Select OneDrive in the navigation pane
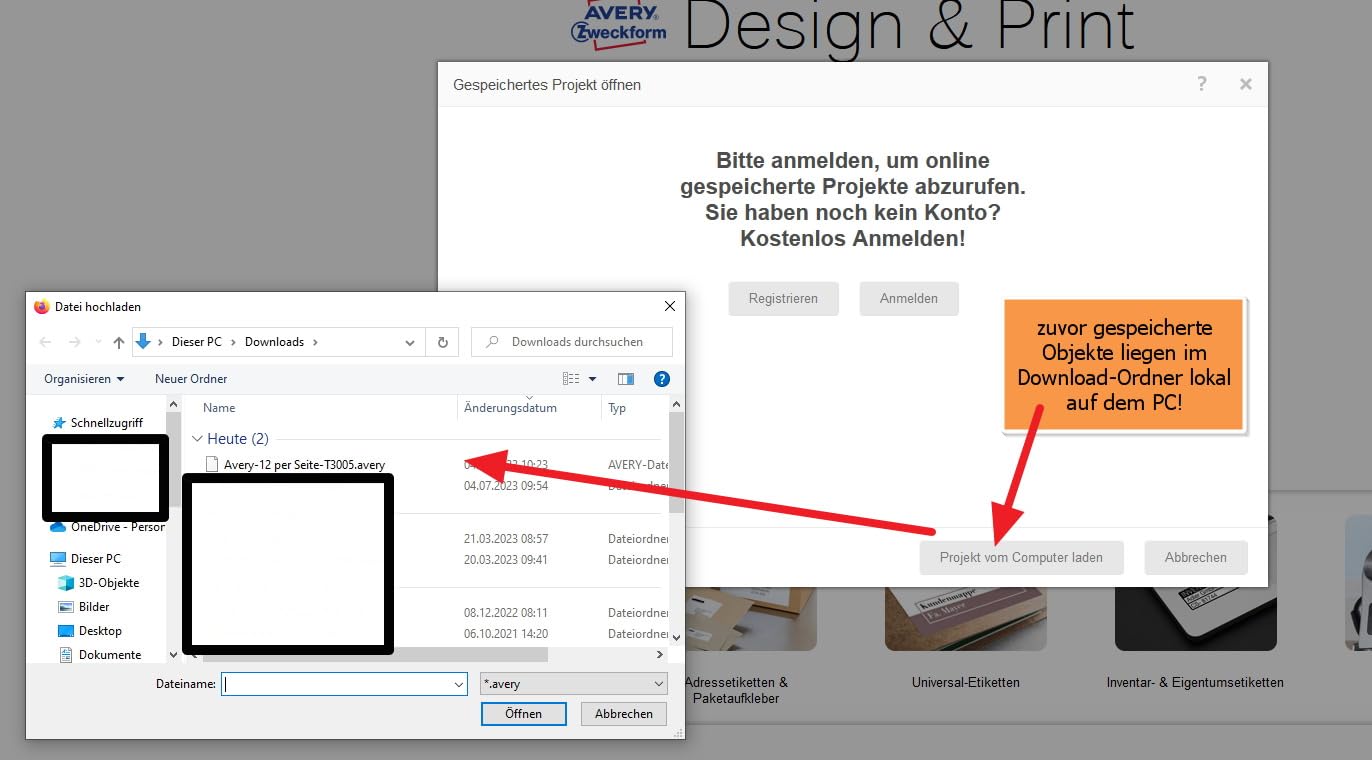This screenshot has height=760, width=1372. (x=107, y=527)
